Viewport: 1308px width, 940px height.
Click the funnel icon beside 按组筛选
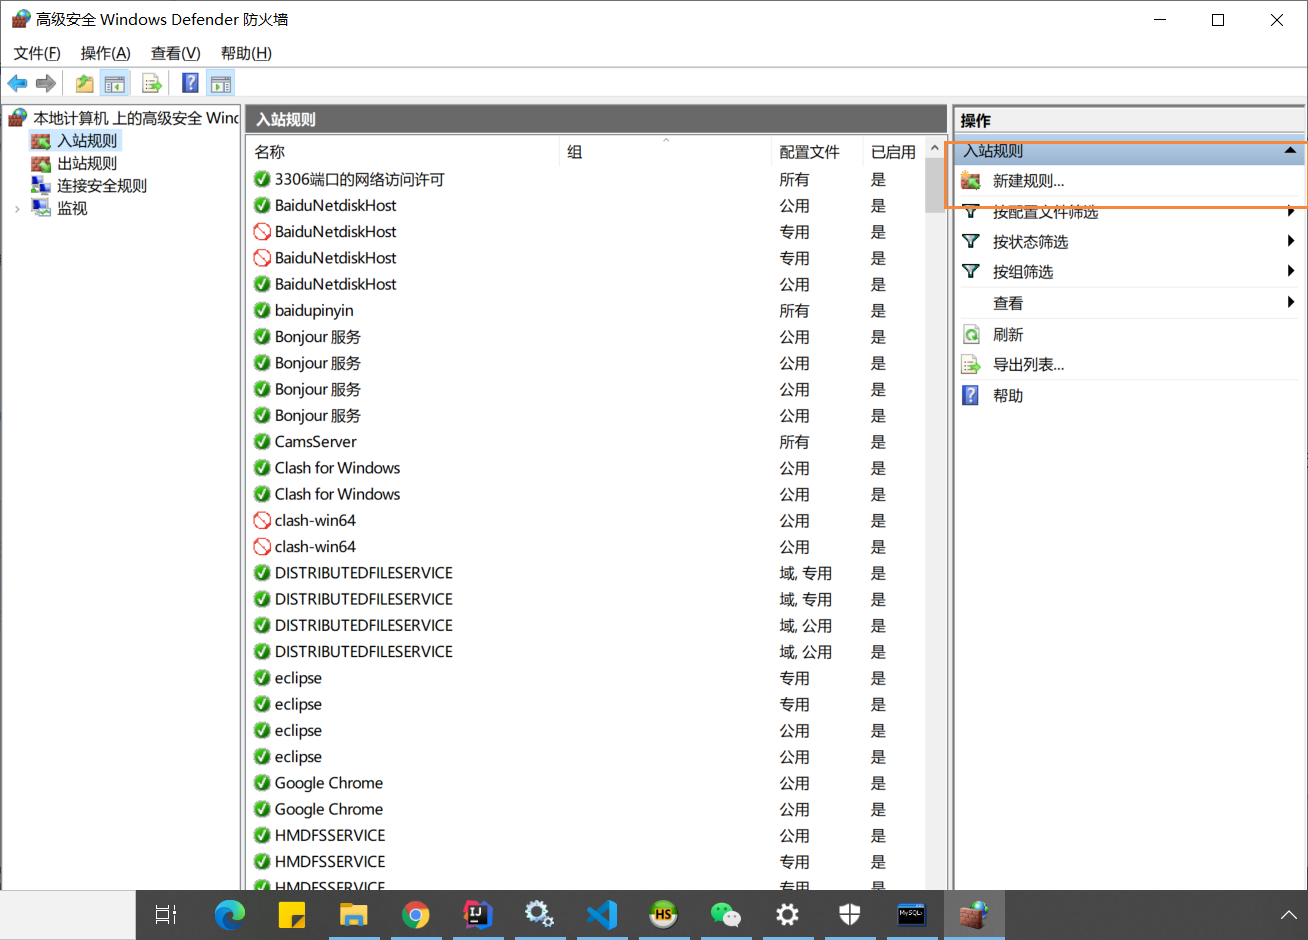(971, 271)
